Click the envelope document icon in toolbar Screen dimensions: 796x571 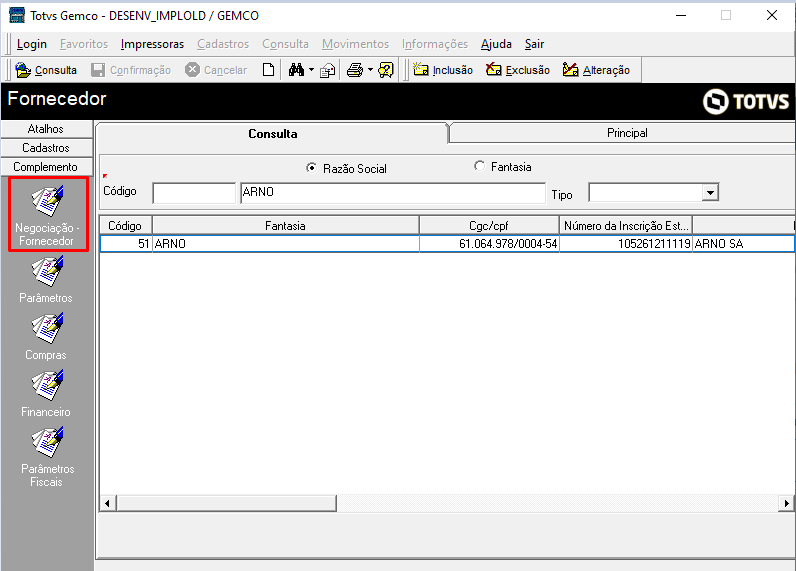click(x=328, y=70)
